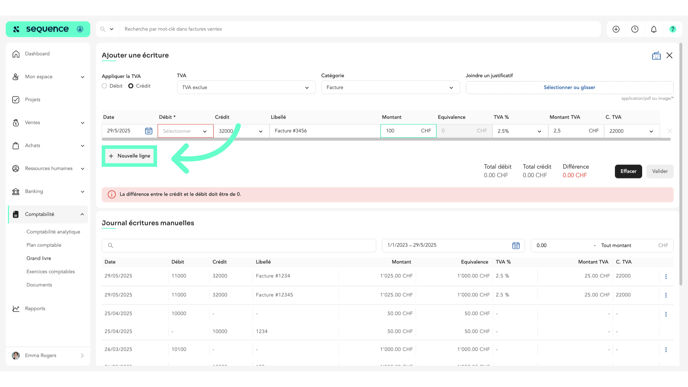The height and width of the screenshot is (387, 688).
Task: Click Valider button
Action: click(659, 171)
